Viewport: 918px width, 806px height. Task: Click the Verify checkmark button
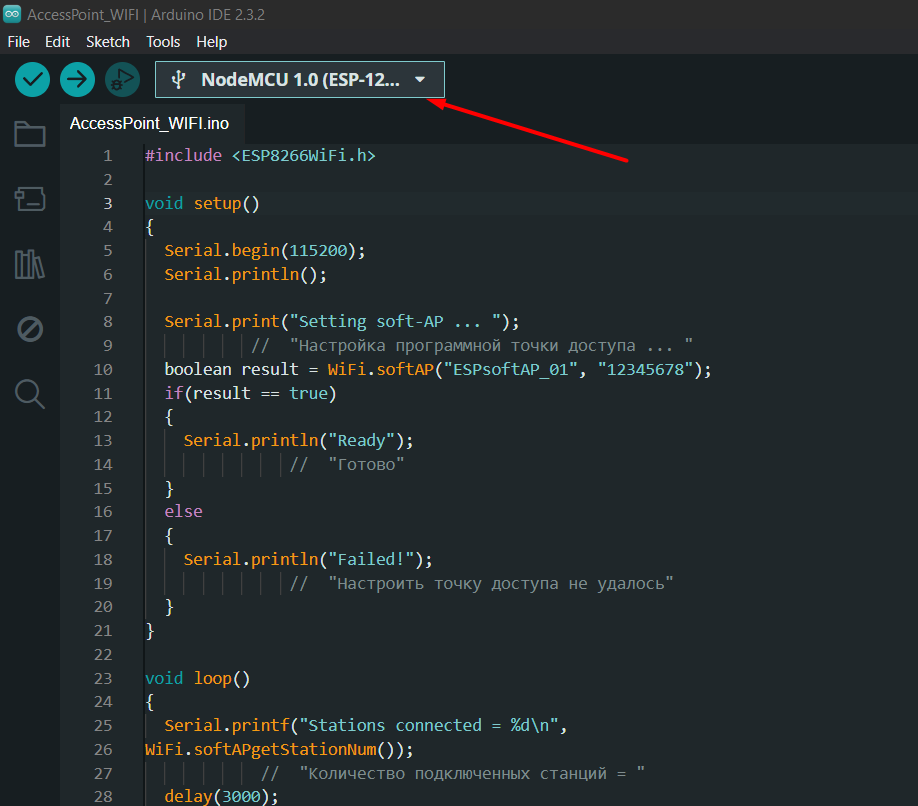pyautogui.click(x=33, y=79)
